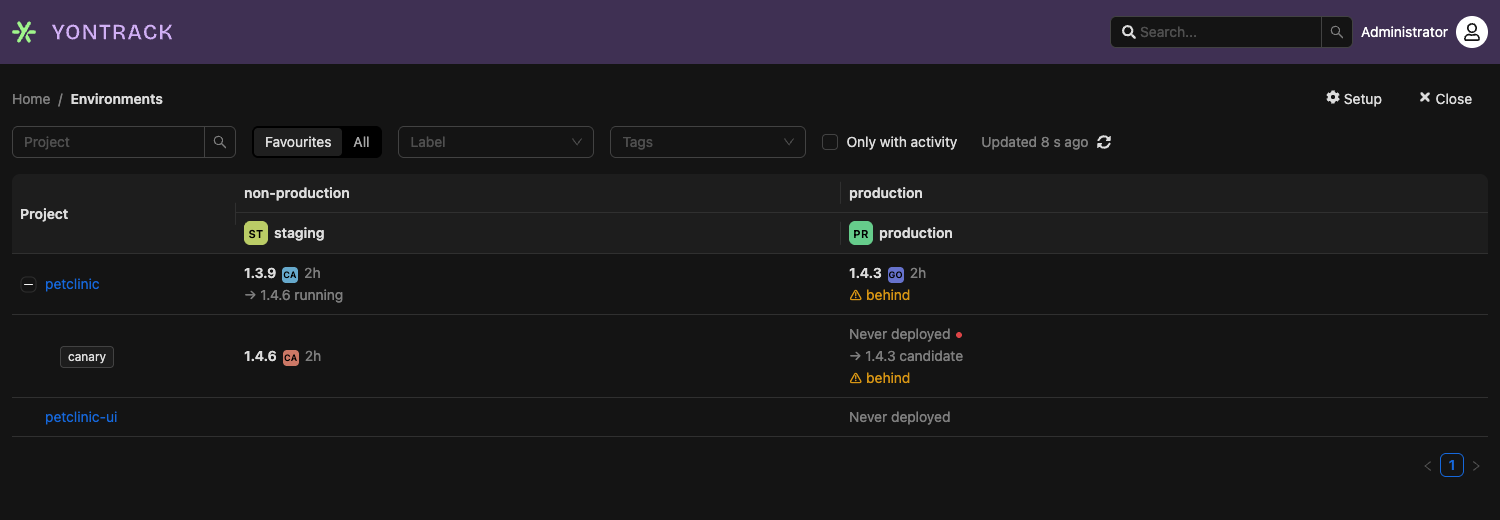Click the Yontrack logo icon
Screen dimensions: 1500x520
coord(24,32)
